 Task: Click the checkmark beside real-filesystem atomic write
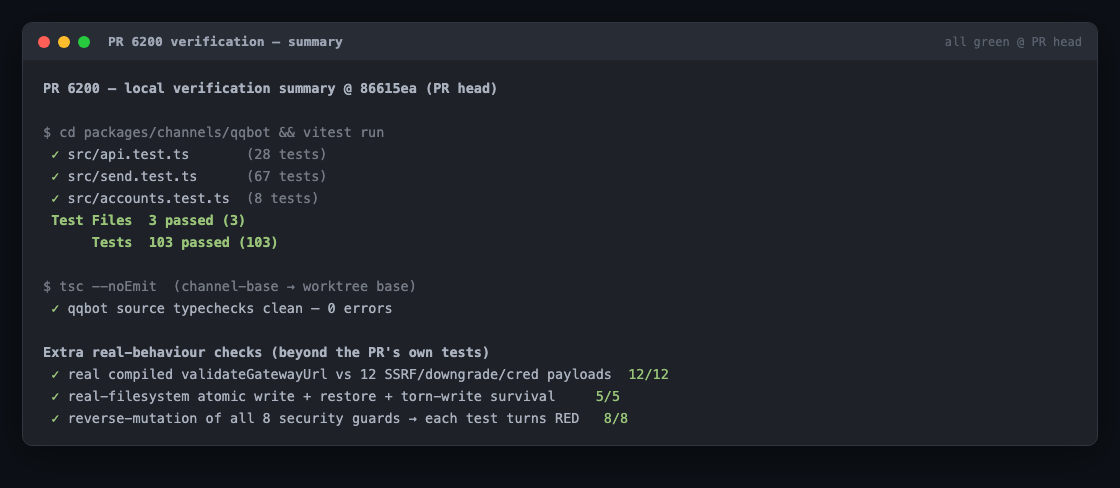(55, 397)
